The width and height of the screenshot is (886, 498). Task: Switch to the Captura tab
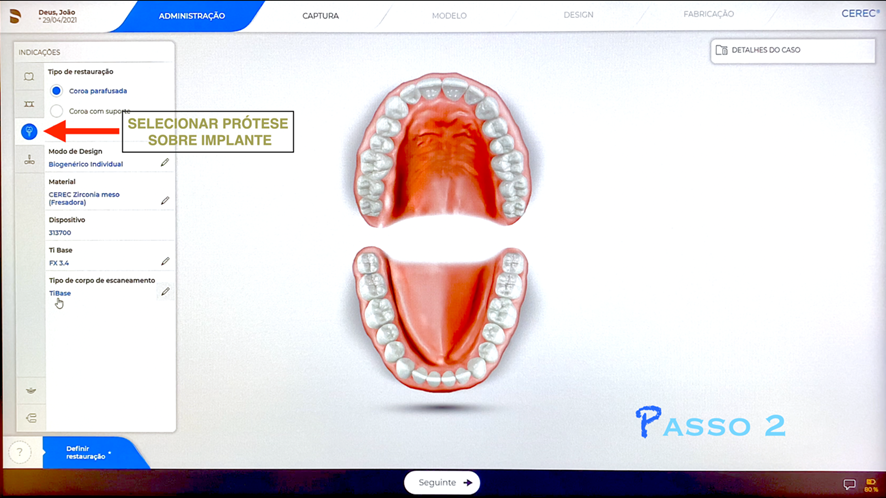[320, 15]
